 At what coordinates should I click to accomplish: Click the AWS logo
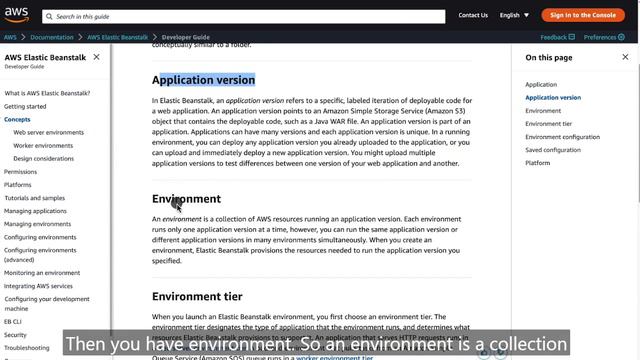pos(17,15)
